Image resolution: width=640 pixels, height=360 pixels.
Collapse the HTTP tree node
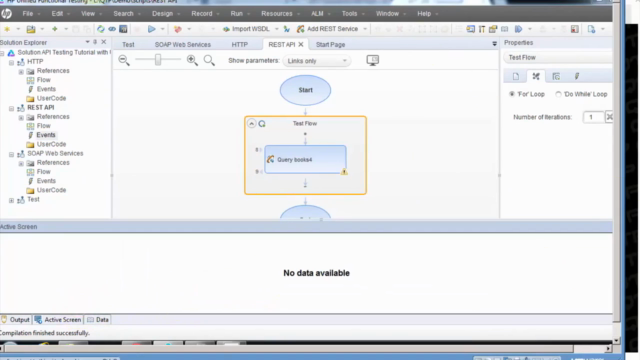pos(11,62)
